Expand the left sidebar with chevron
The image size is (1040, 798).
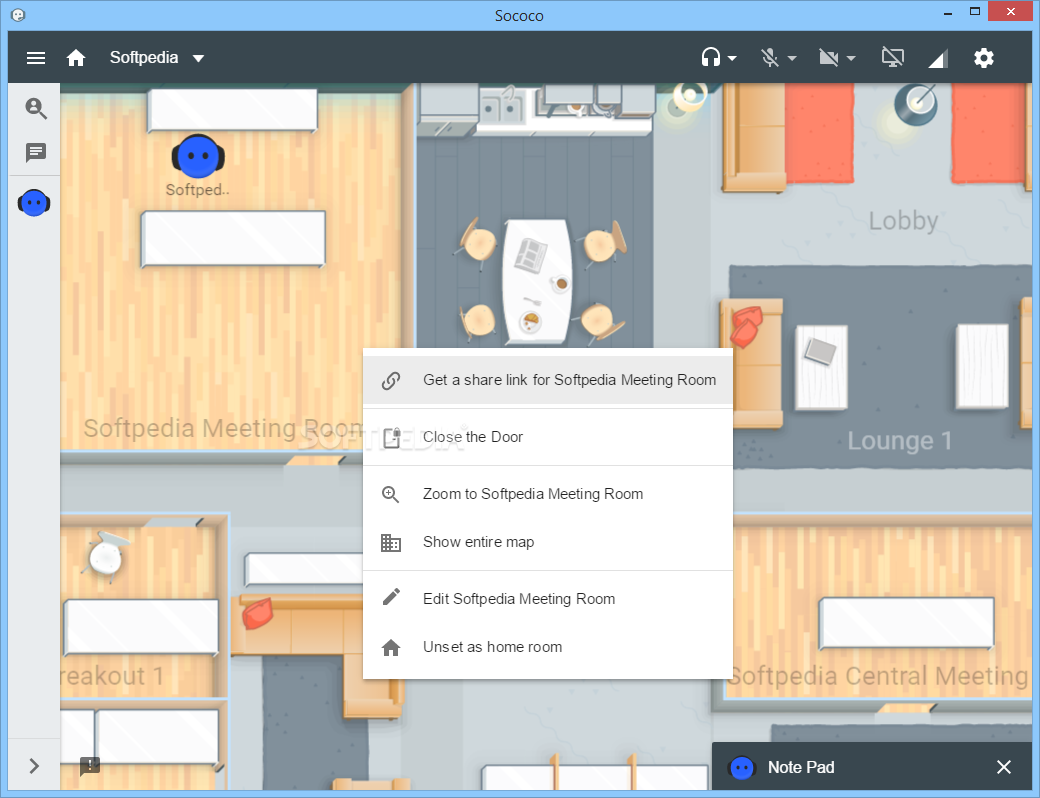tap(34, 766)
